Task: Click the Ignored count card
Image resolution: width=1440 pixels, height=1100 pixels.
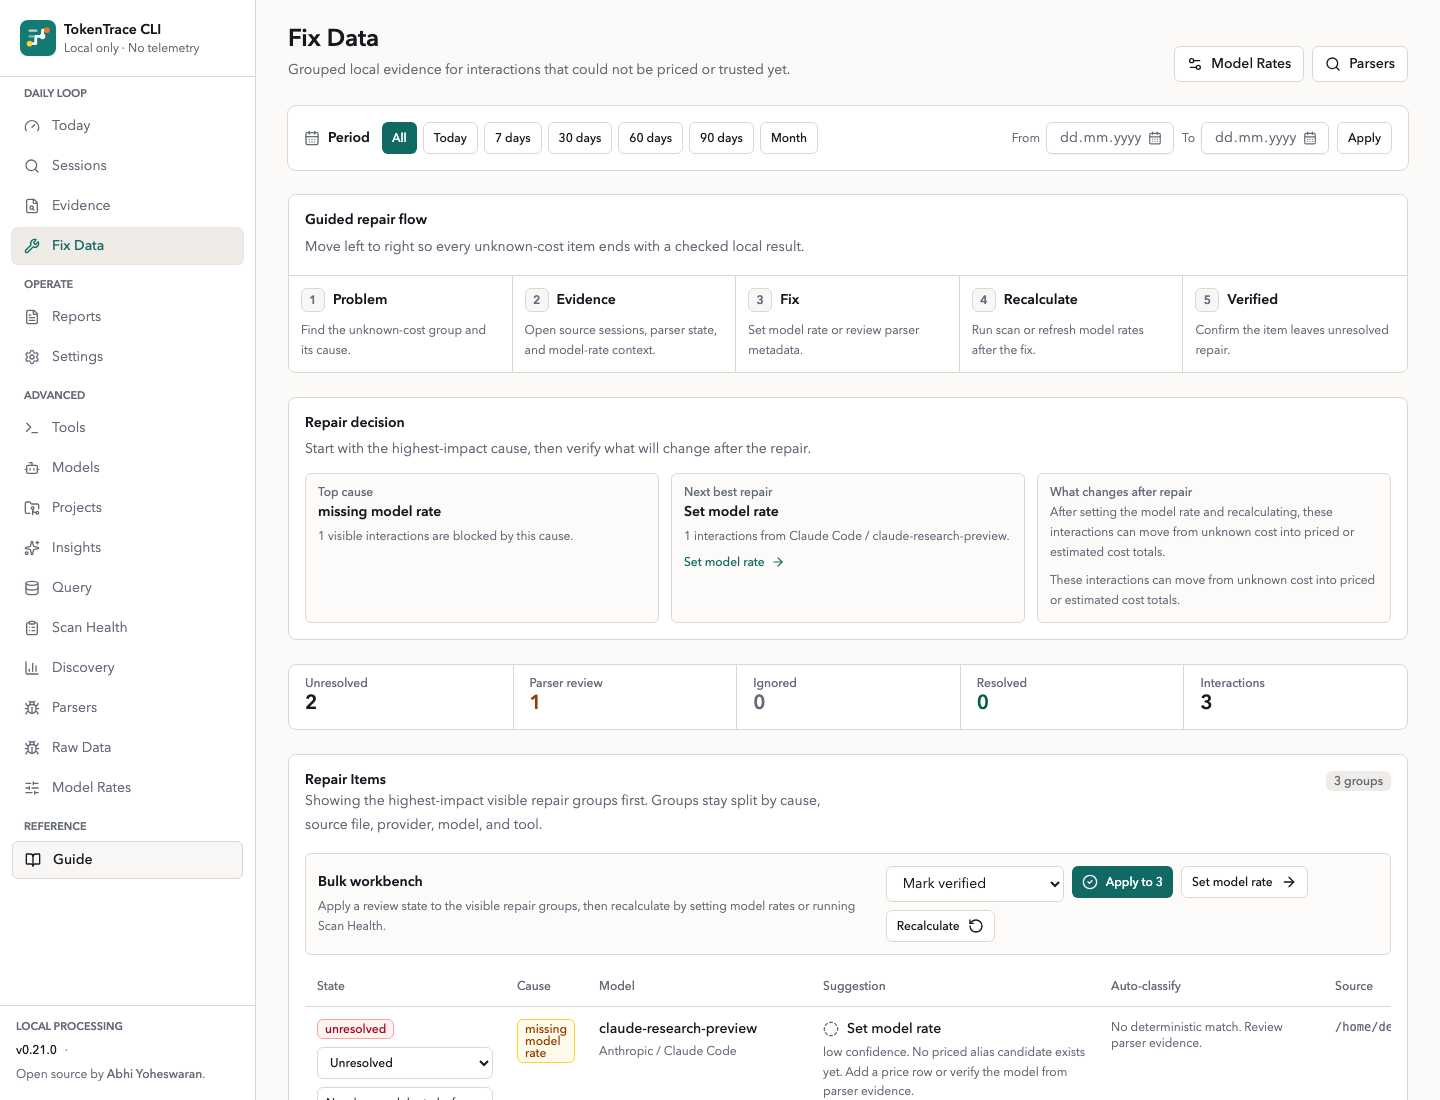Action: click(x=848, y=697)
